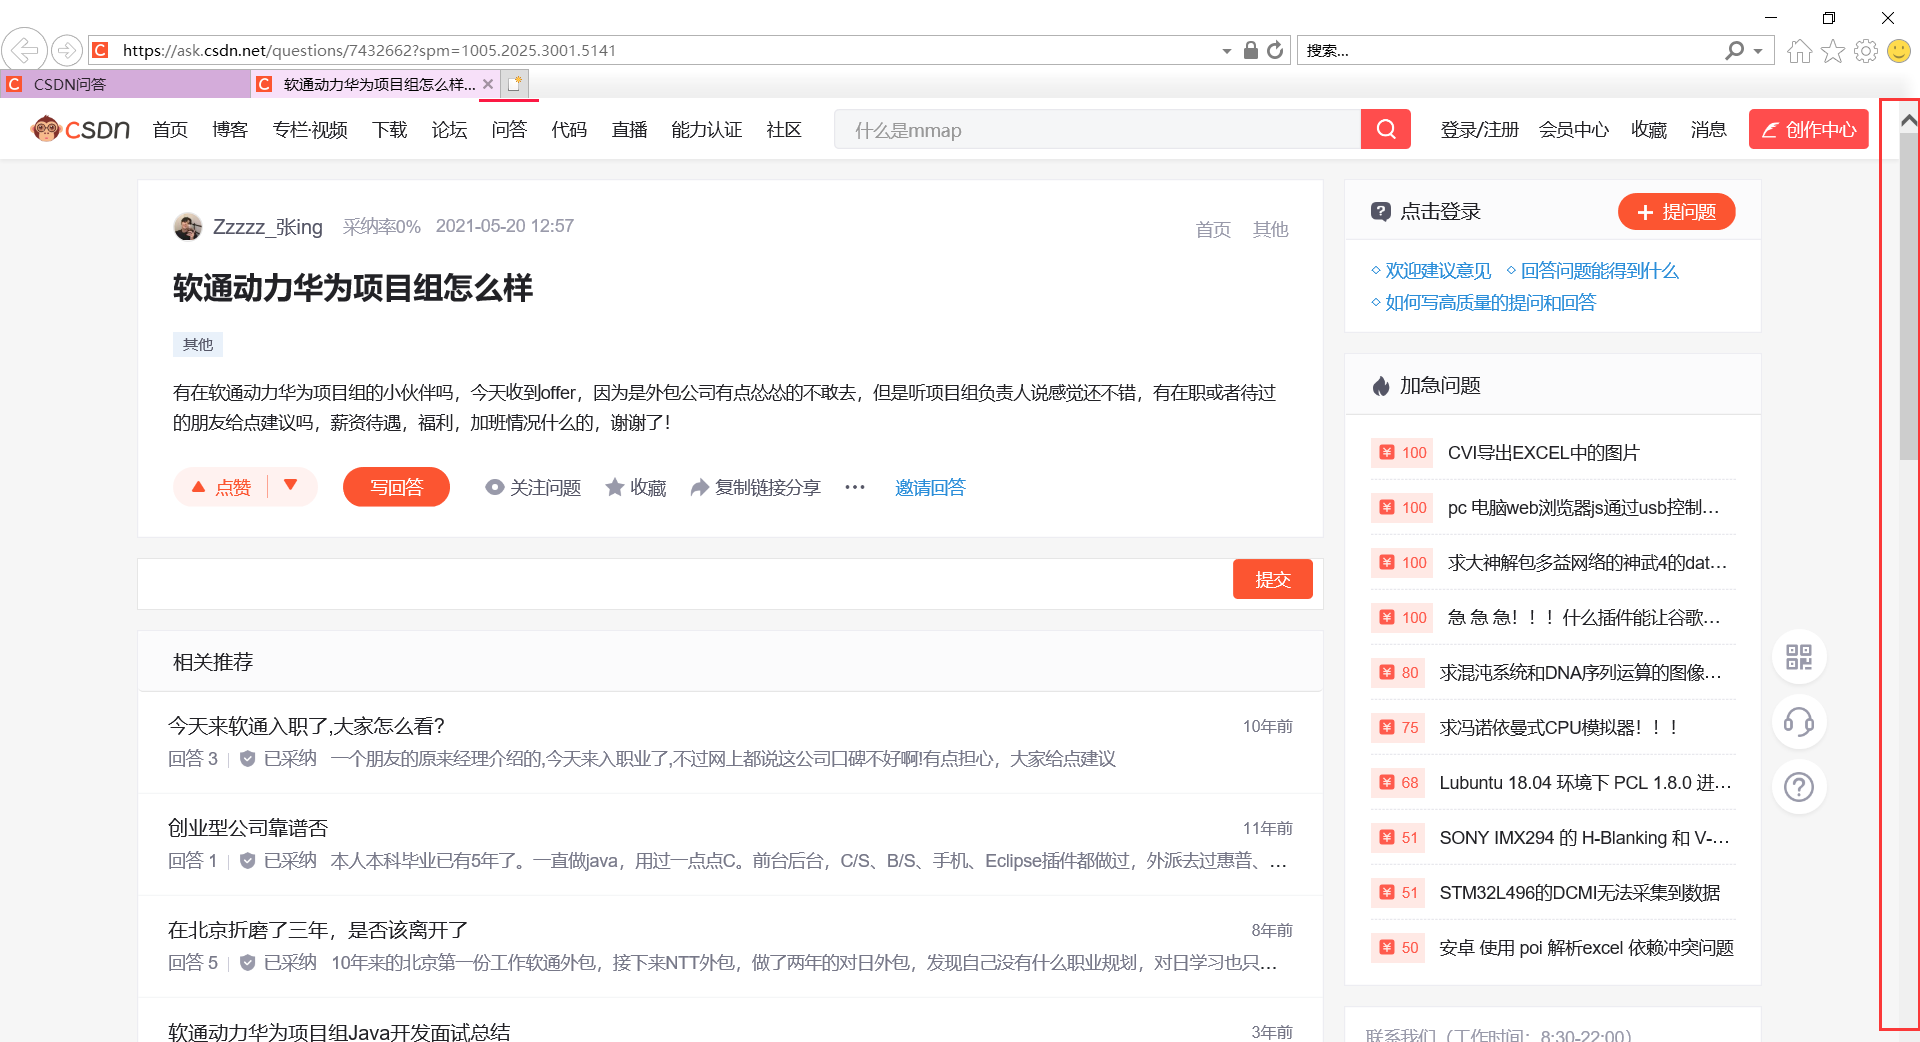1920x1042 pixels.
Task: Select the 软通动力华为项目组怎么样 tab
Action: click(x=375, y=84)
